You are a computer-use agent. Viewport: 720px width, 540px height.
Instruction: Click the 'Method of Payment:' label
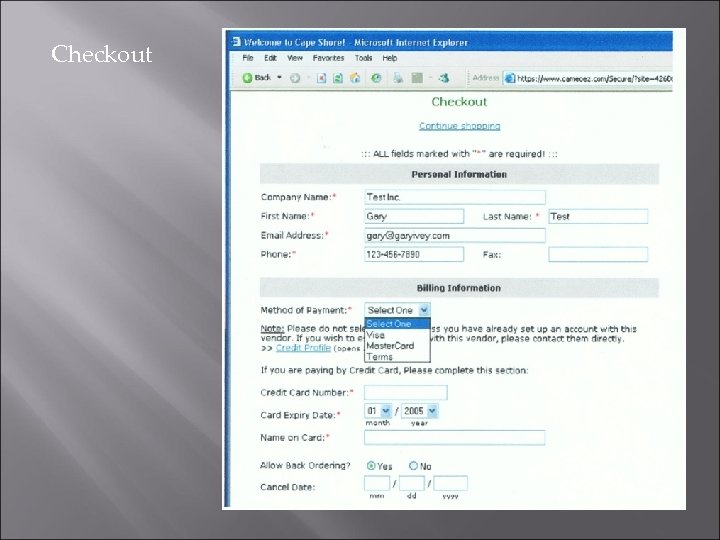(306, 310)
